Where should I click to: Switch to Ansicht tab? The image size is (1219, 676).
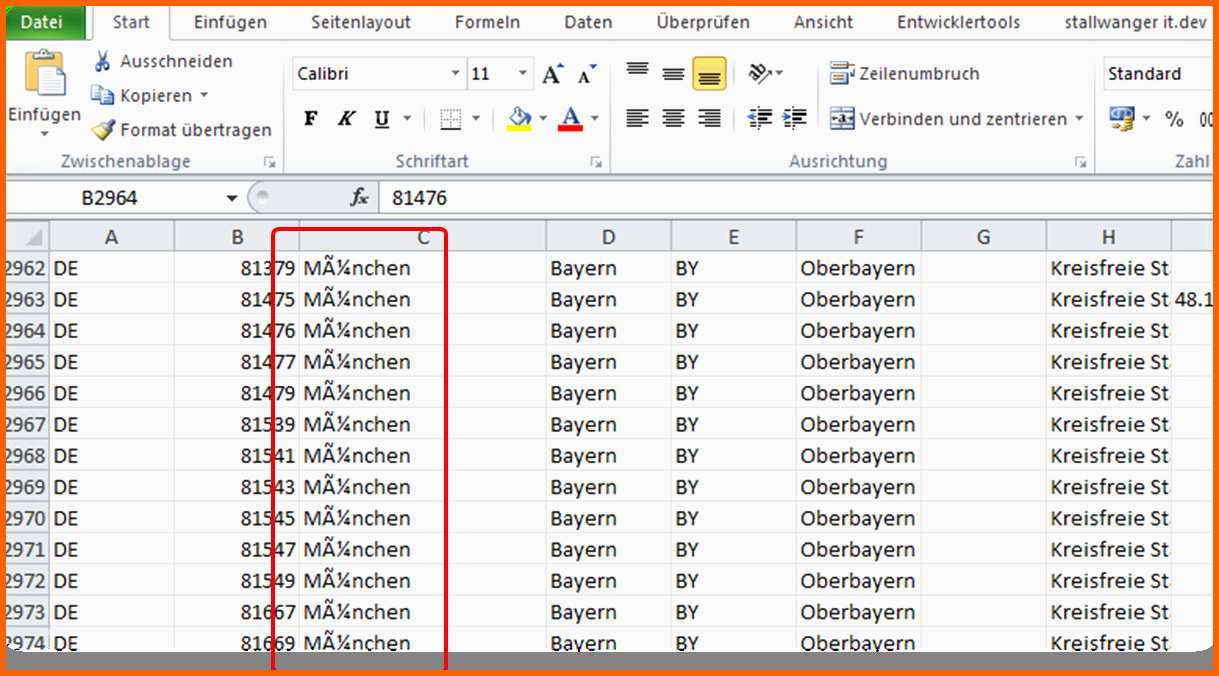pos(824,22)
